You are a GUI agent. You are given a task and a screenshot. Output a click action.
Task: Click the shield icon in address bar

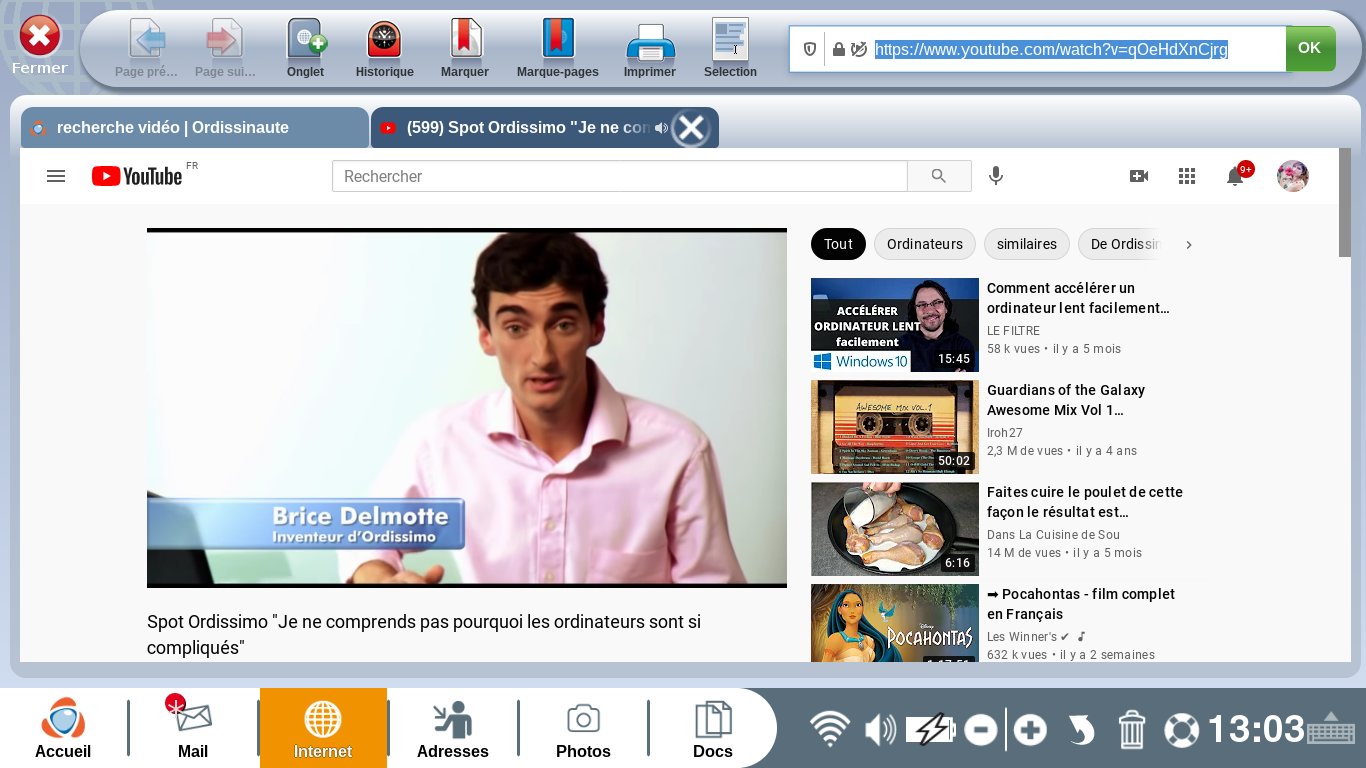coord(810,49)
